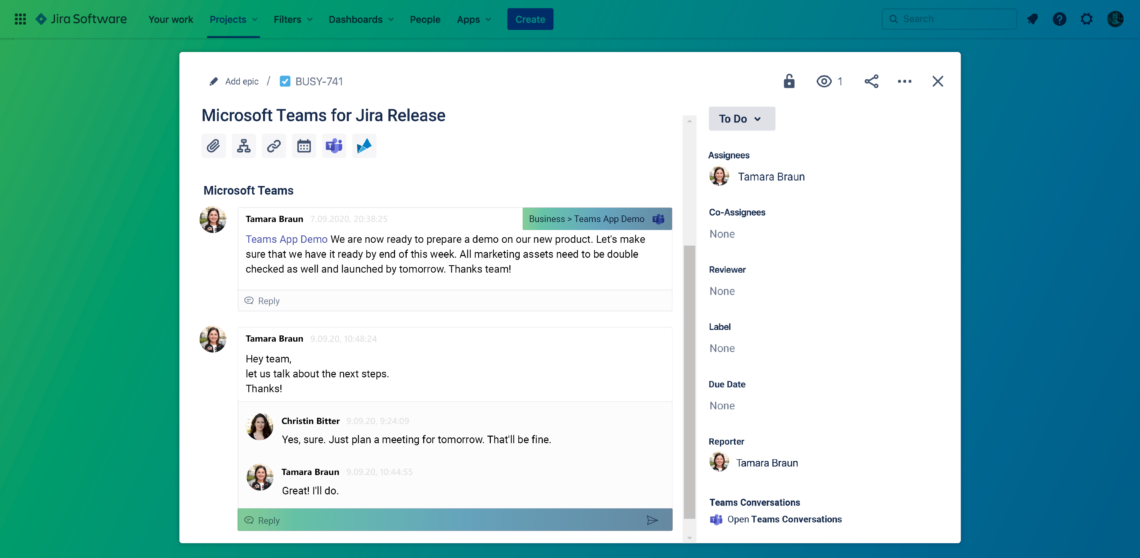Screen dimensions: 1140x558
Task: Click Reply in the gradient bar at the bottom
Action: point(262,520)
